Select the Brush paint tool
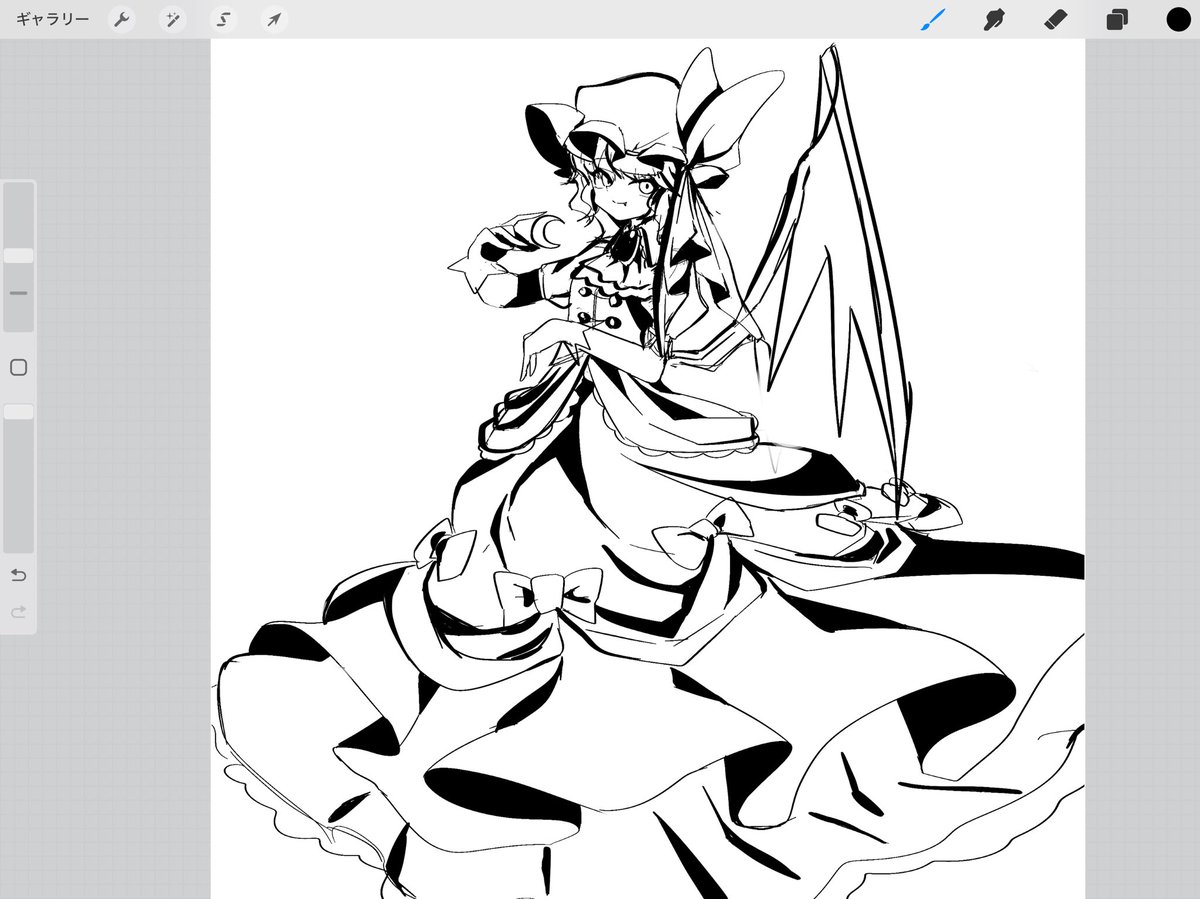Viewport: 1200px width, 899px height. tap(932, 19)
